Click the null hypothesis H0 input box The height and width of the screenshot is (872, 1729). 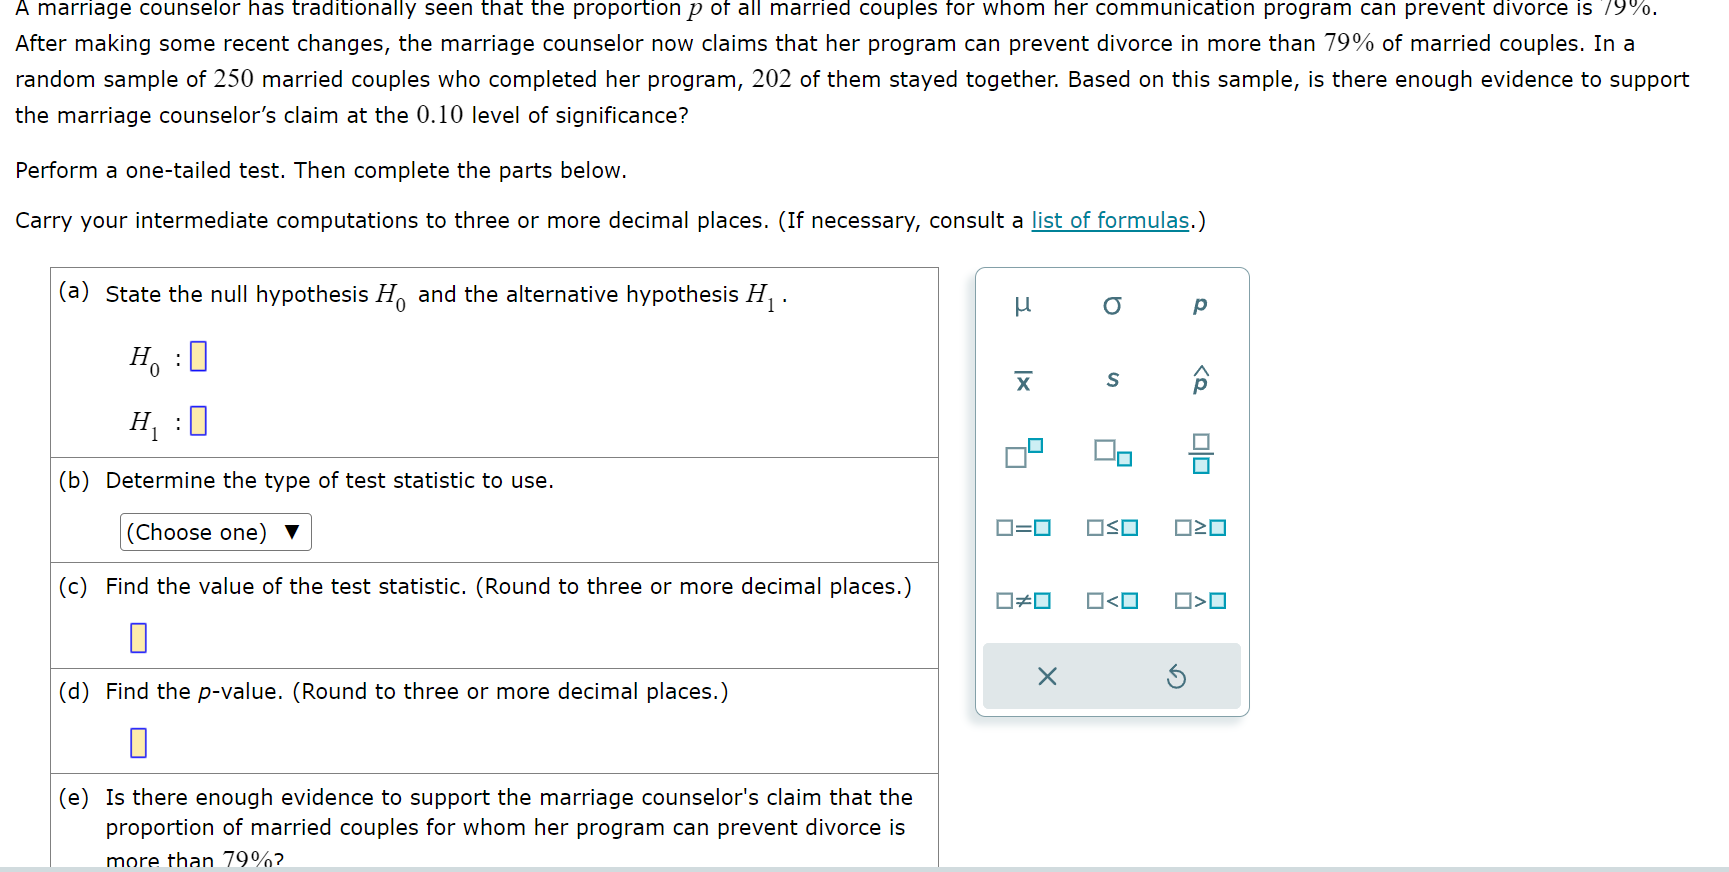click(197, 355)
